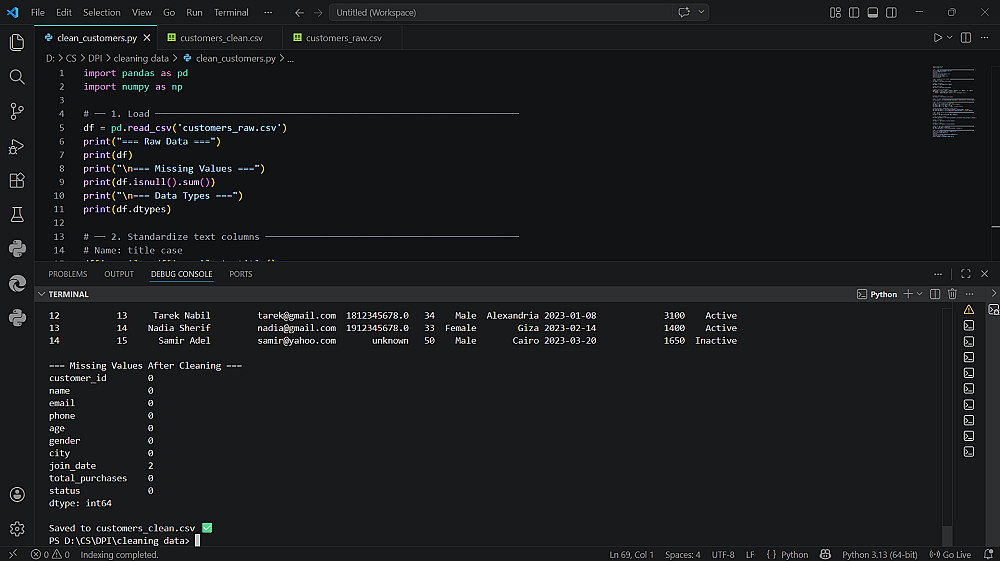Open the Explorer view in activity bar
Screen dimensions: 1000x561
(x=17, y=42)
